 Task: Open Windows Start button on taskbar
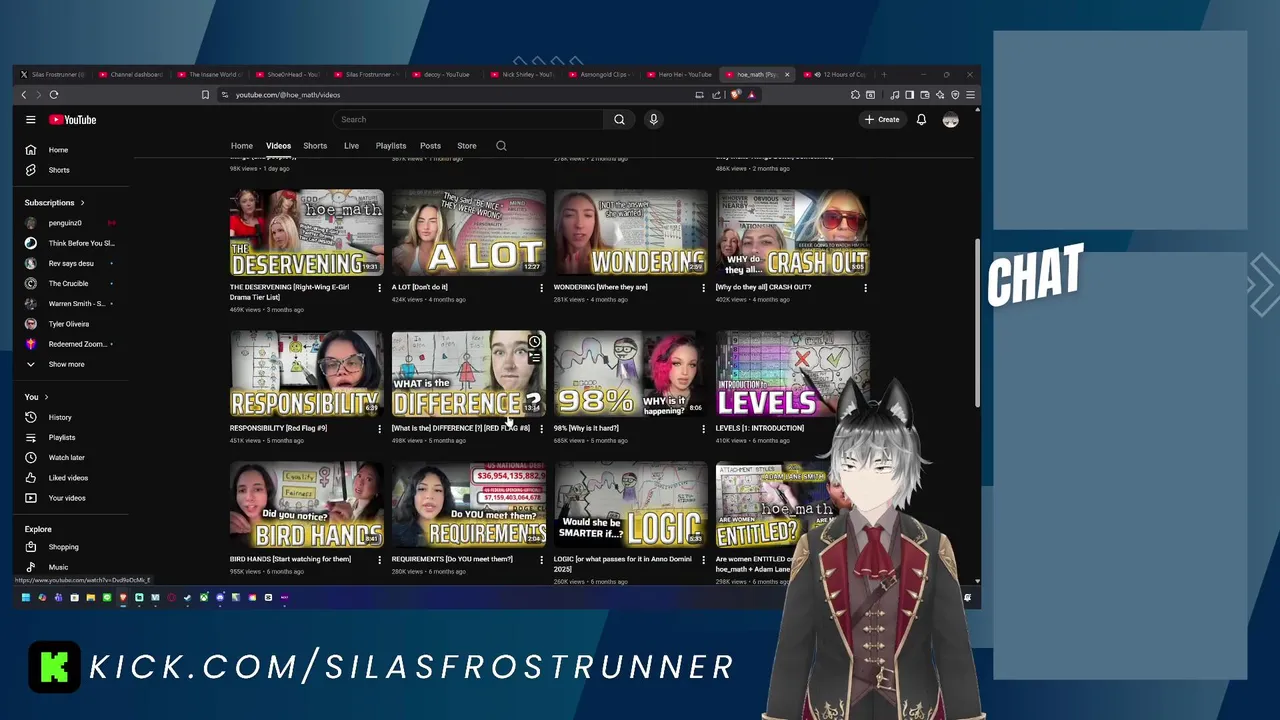pyautogui.click(x=26, y=598)
